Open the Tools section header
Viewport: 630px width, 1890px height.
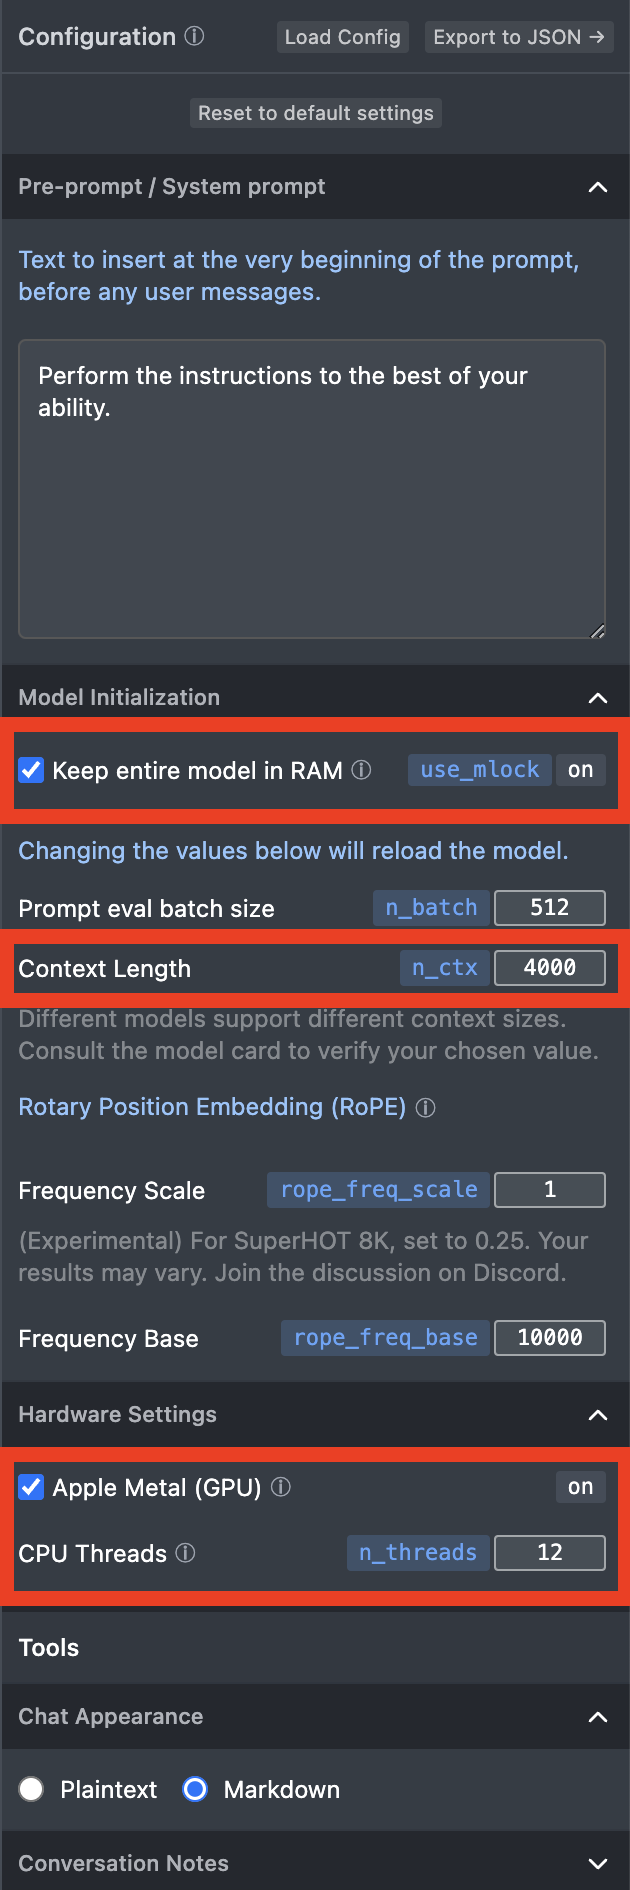[49, 1648]
